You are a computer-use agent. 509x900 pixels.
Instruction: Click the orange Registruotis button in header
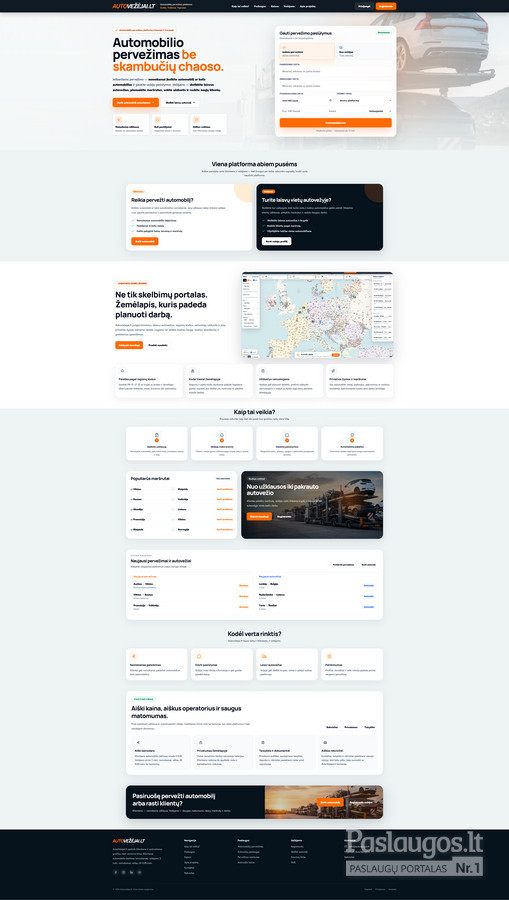[386, 6]
